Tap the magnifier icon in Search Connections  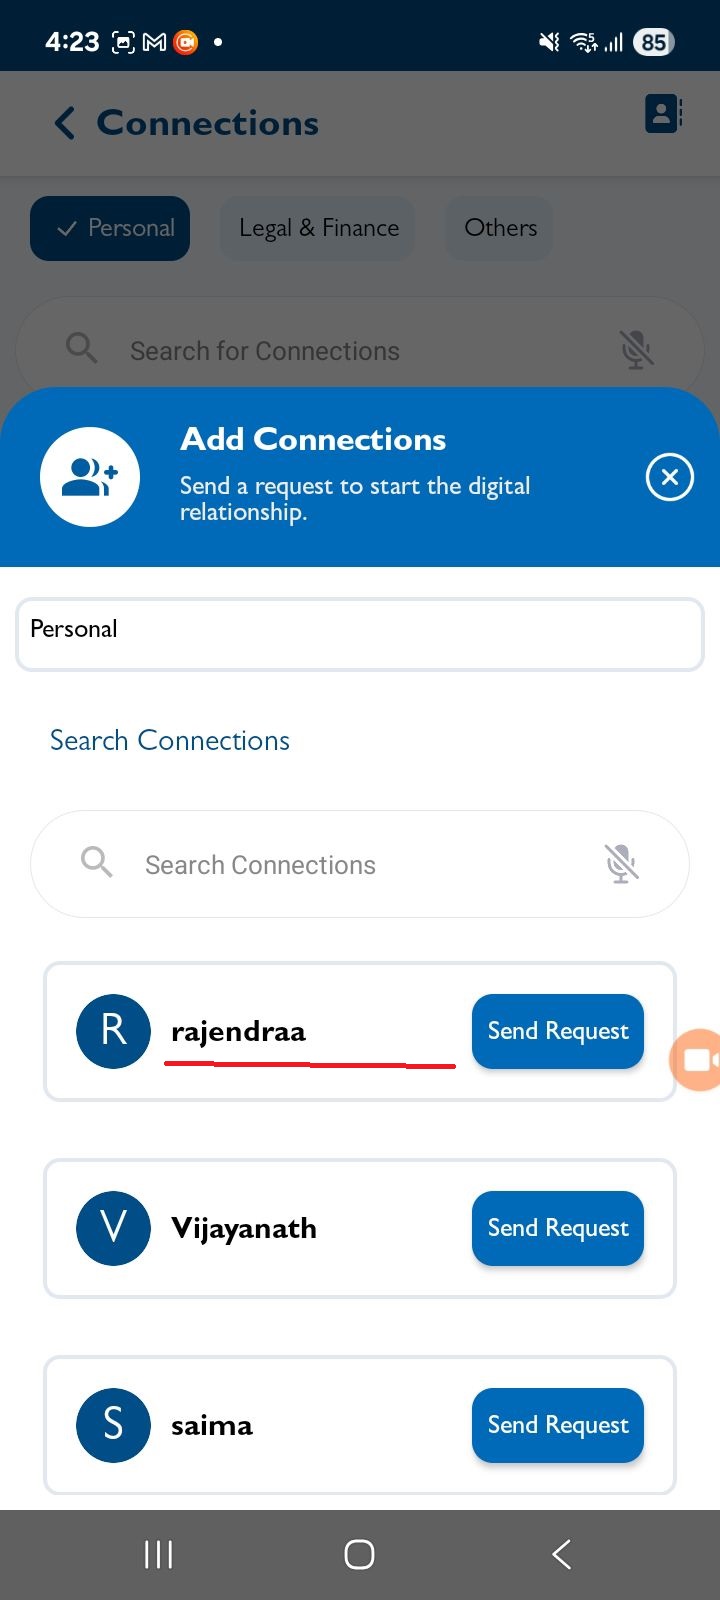(97, 862)
